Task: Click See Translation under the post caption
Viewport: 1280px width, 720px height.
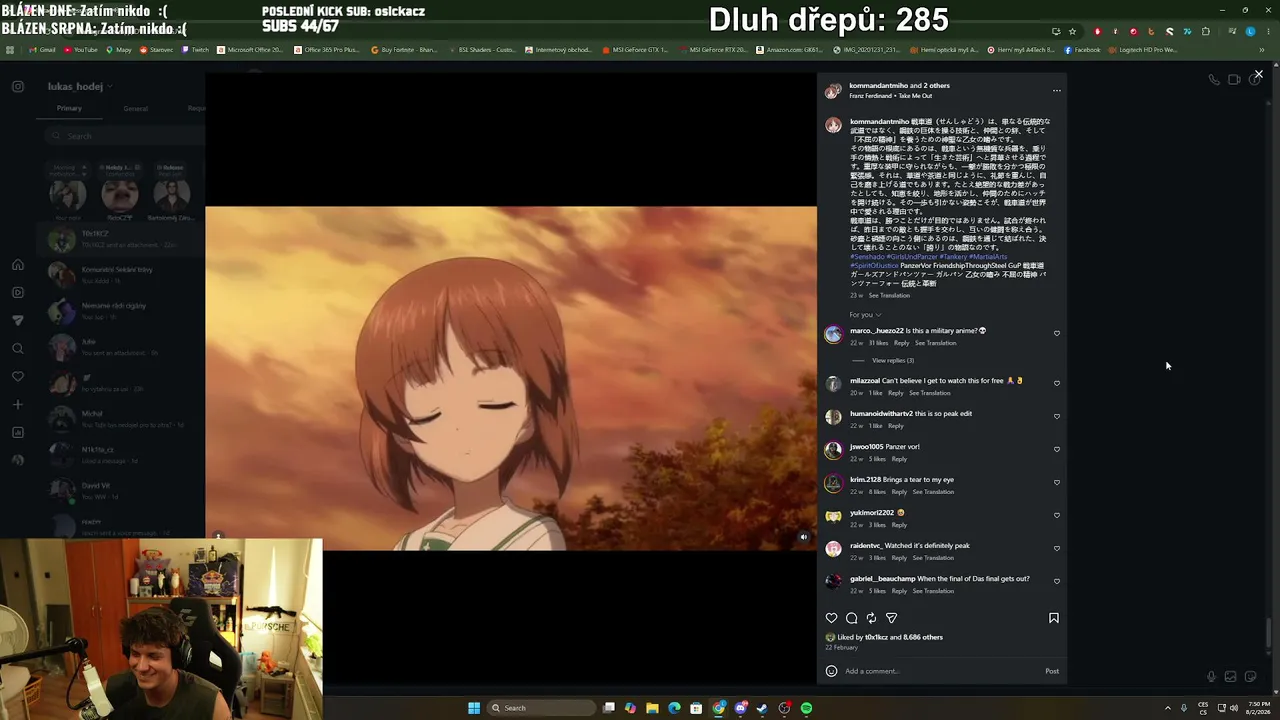Action: [889, 296]
